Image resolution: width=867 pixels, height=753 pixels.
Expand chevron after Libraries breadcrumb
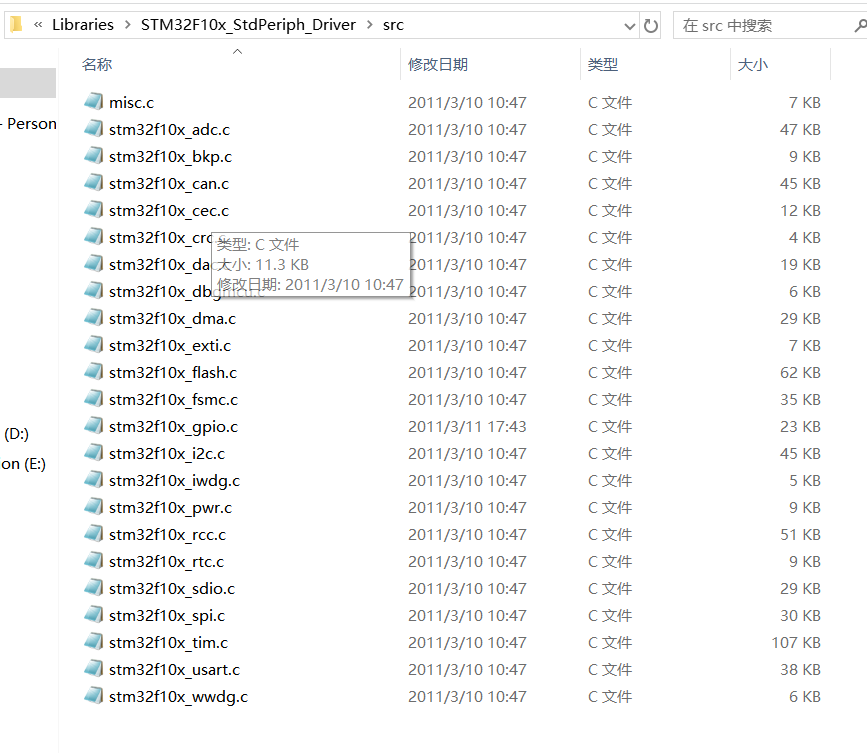coord(128,25)
